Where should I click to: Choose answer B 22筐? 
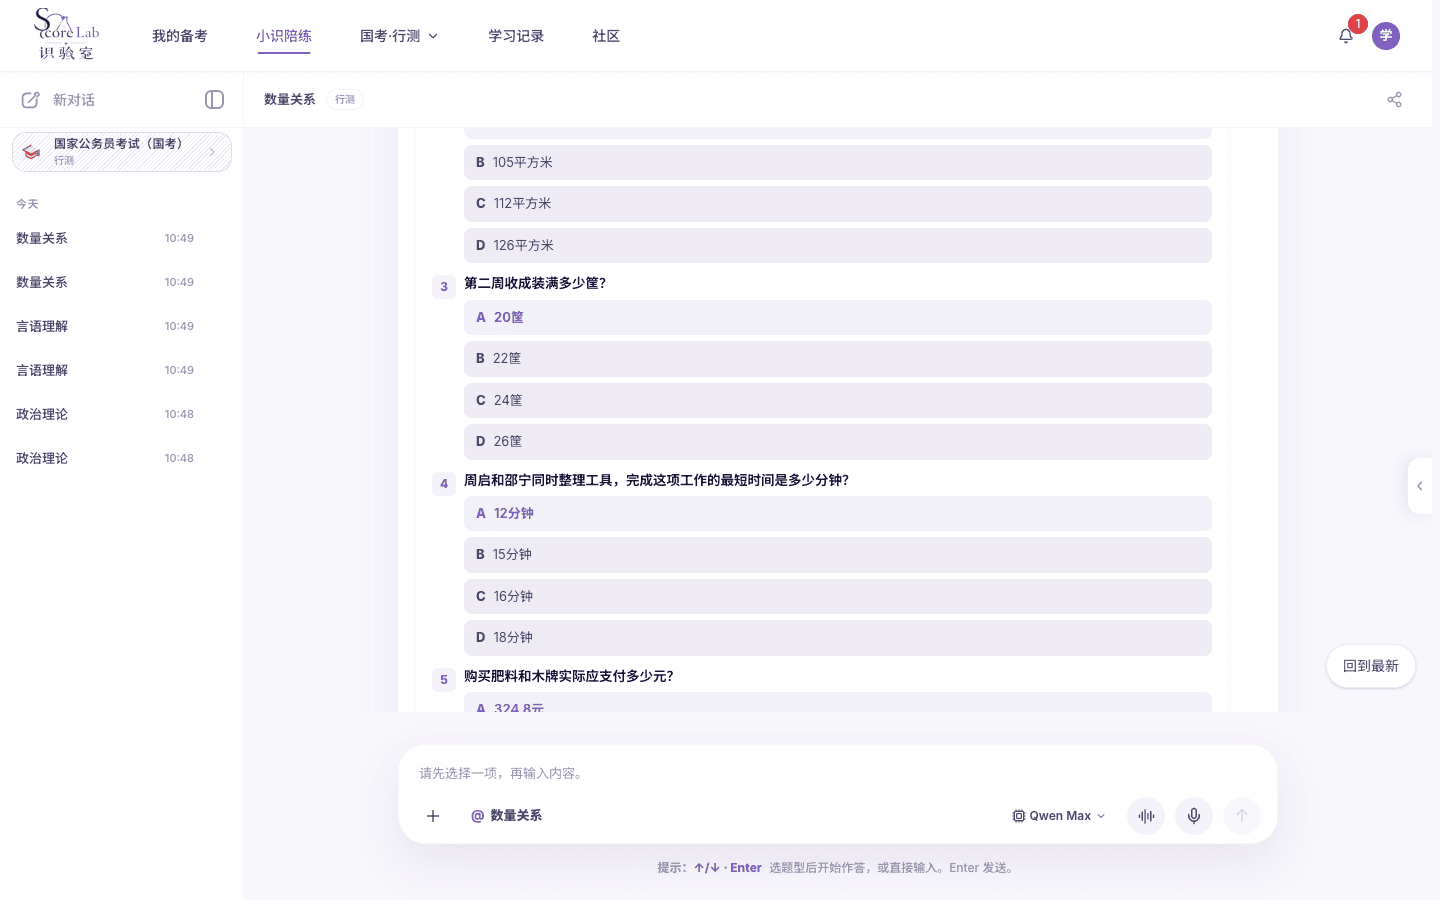click(x=838, y=359)
